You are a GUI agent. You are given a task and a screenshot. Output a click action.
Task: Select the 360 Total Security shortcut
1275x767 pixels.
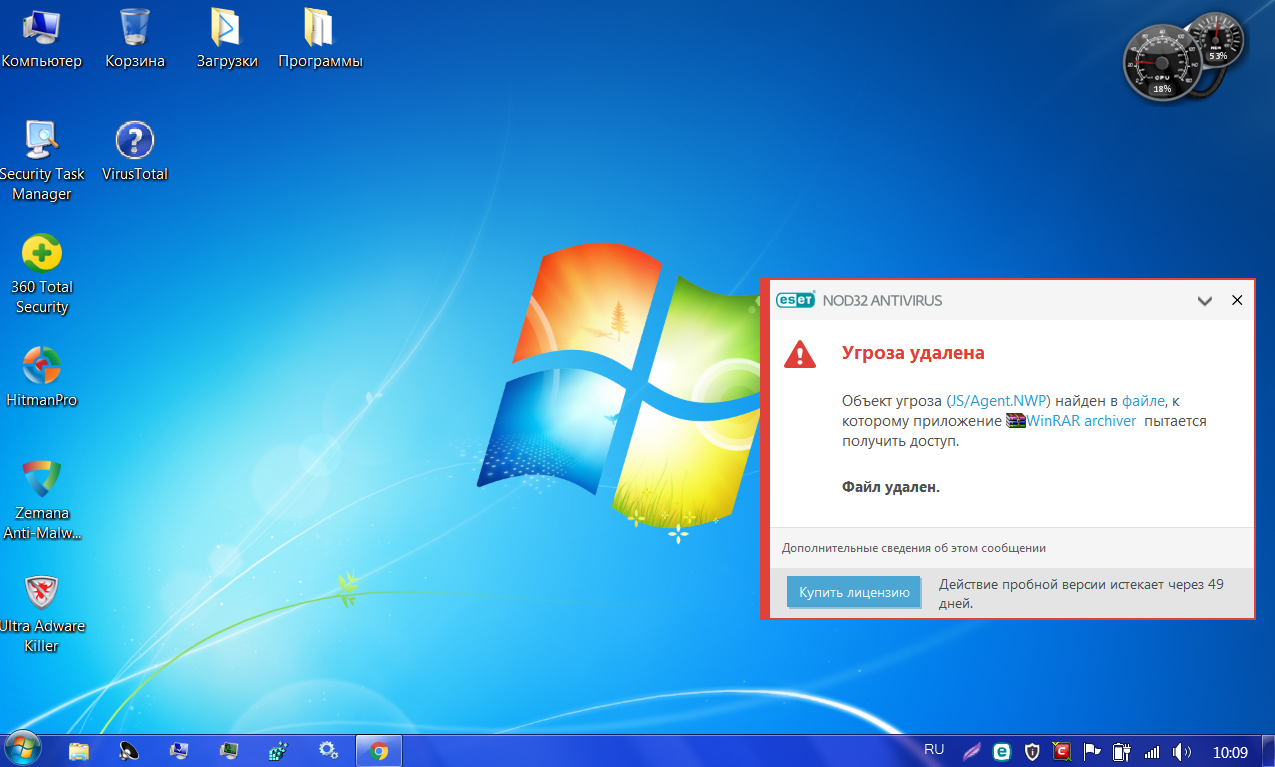coord(41,274)
